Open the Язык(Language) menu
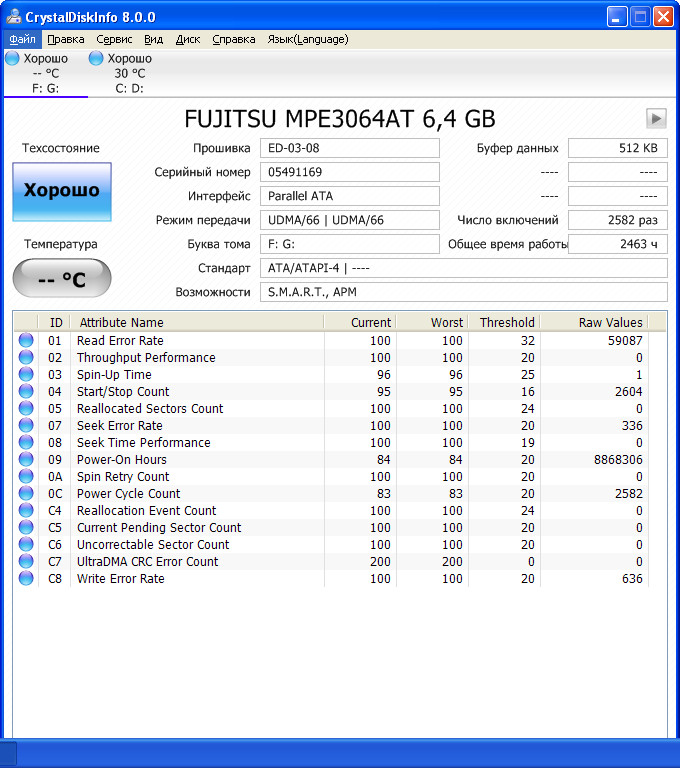680x768 pixels. point(308,39)
